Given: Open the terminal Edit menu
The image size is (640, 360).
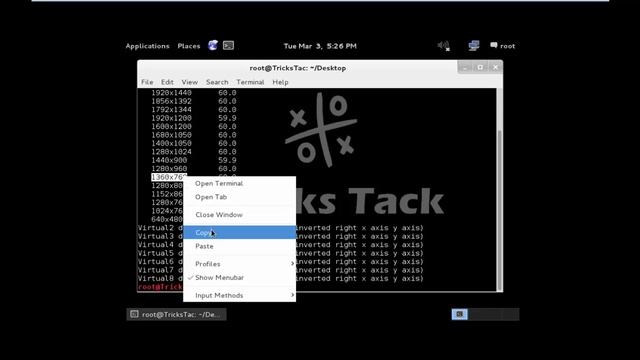Looking at the screenshot, I should pyautogui.click(x=167, y=82).
